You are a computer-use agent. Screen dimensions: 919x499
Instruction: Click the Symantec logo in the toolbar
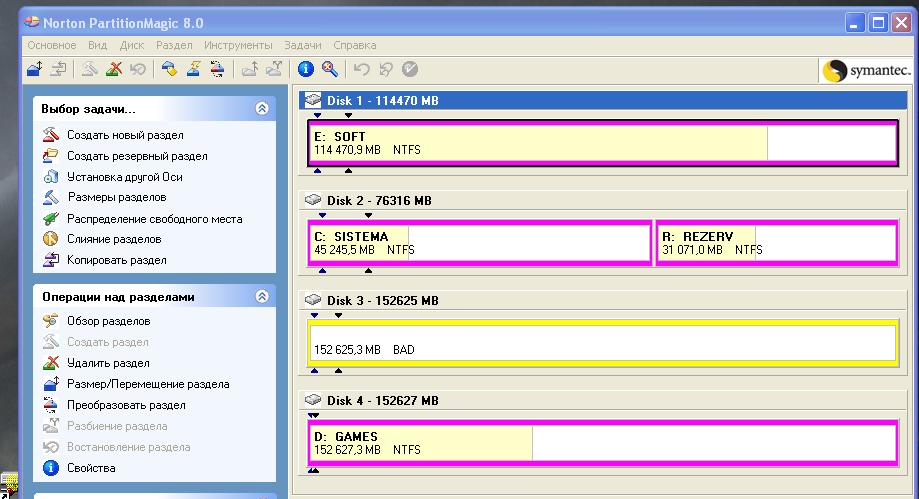click(x=865, y=70)
